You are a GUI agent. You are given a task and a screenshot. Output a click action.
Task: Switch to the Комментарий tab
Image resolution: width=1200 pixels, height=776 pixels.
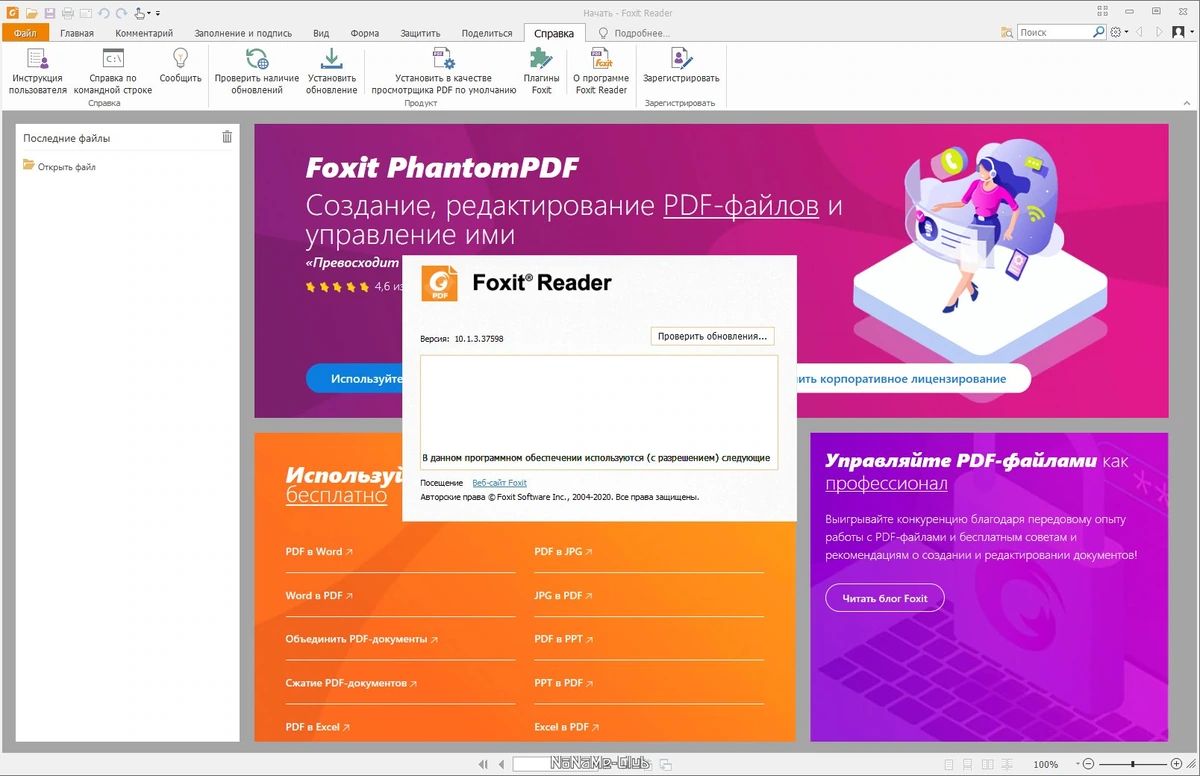point(144,33)
